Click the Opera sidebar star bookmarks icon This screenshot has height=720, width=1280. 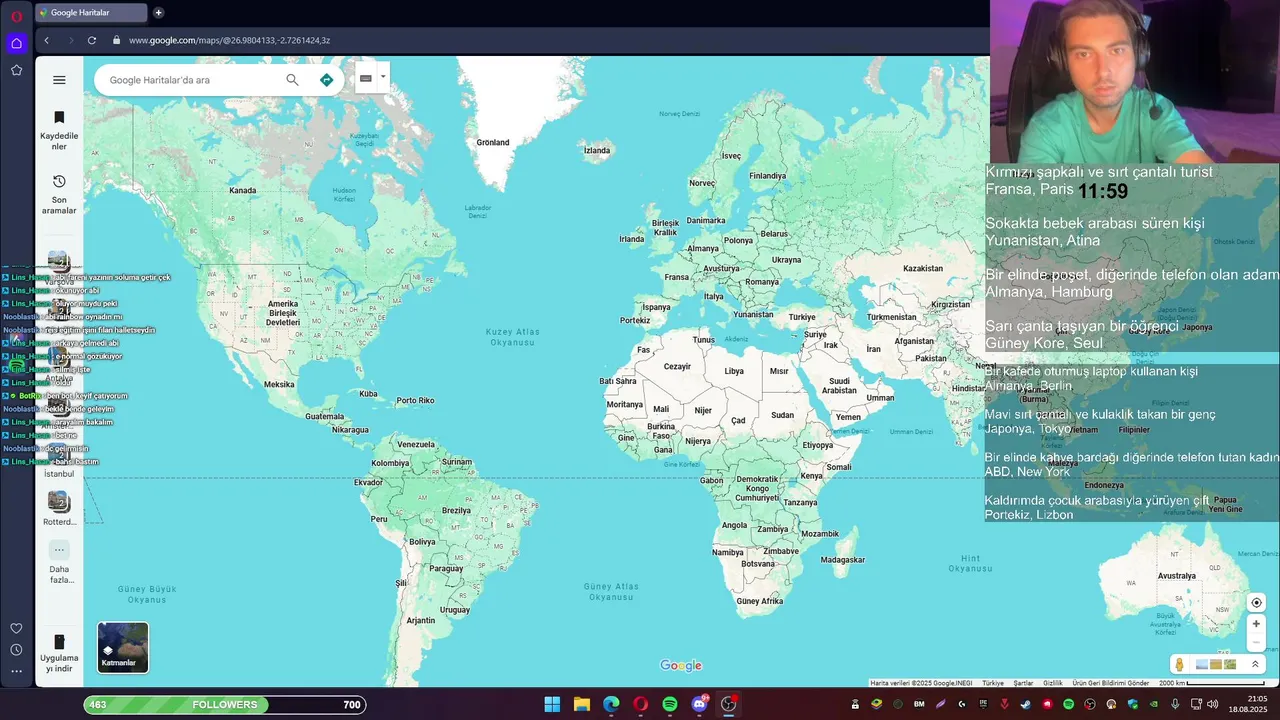point(16,70)
